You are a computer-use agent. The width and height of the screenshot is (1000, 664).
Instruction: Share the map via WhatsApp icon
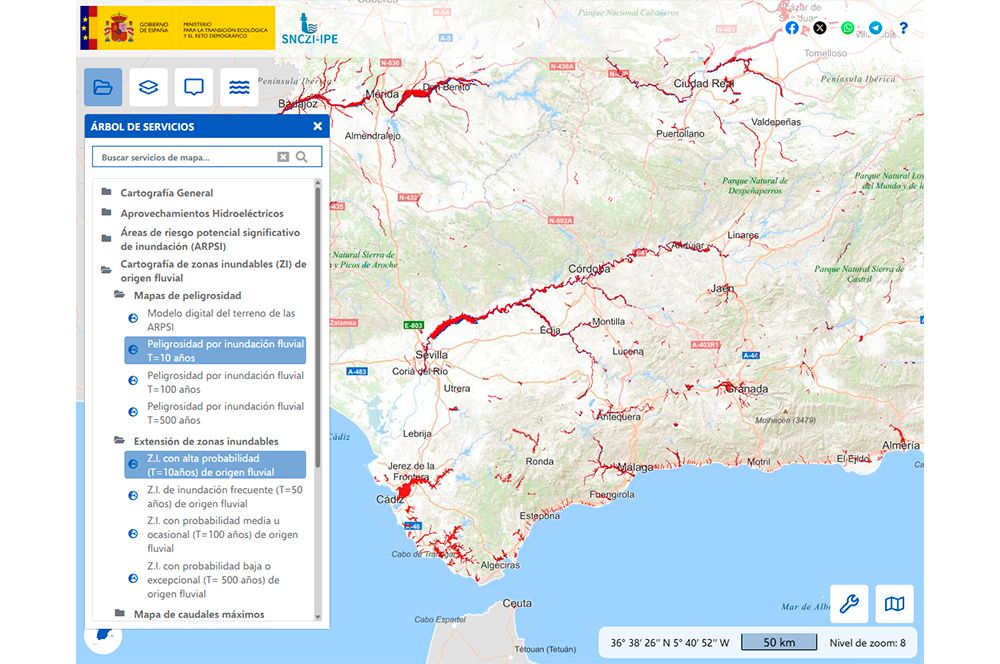coord(848,27)
